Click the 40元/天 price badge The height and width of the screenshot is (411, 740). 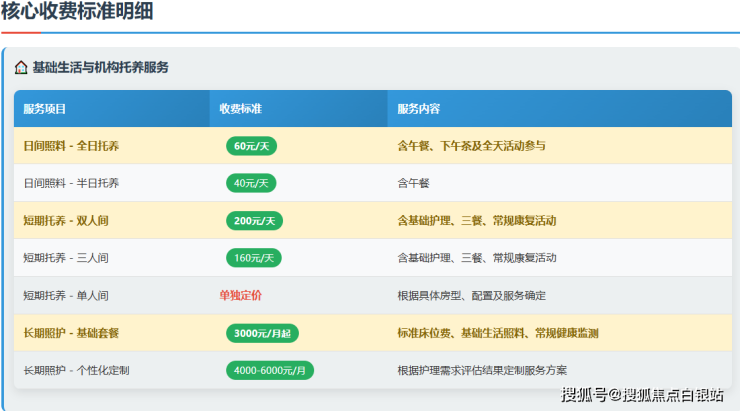pyautogui.click(x=251, y=183)
